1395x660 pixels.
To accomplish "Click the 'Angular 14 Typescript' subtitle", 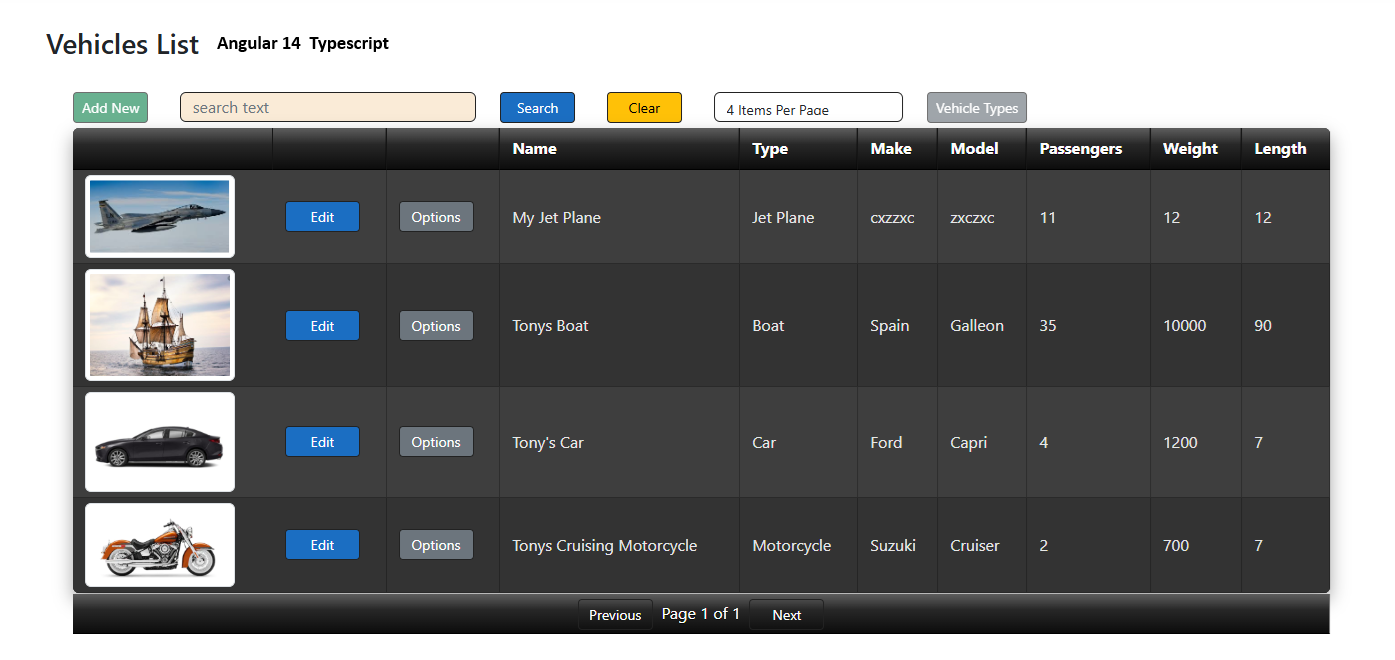I will [x=303, y=43].
